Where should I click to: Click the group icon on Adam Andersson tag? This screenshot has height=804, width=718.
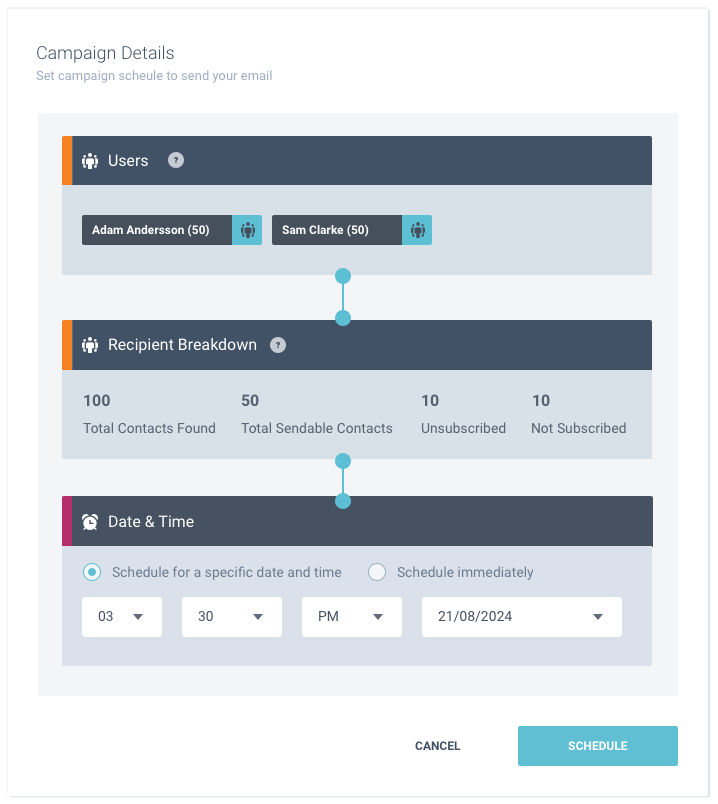pos(247,230)
